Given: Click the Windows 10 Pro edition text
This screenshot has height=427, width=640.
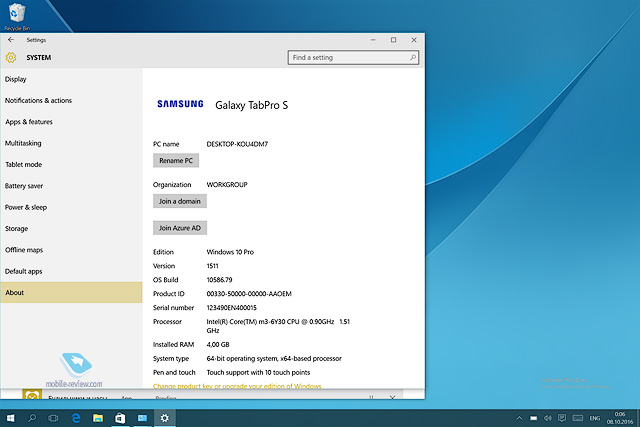Looking at the screenshot, I should coord(230,252).
